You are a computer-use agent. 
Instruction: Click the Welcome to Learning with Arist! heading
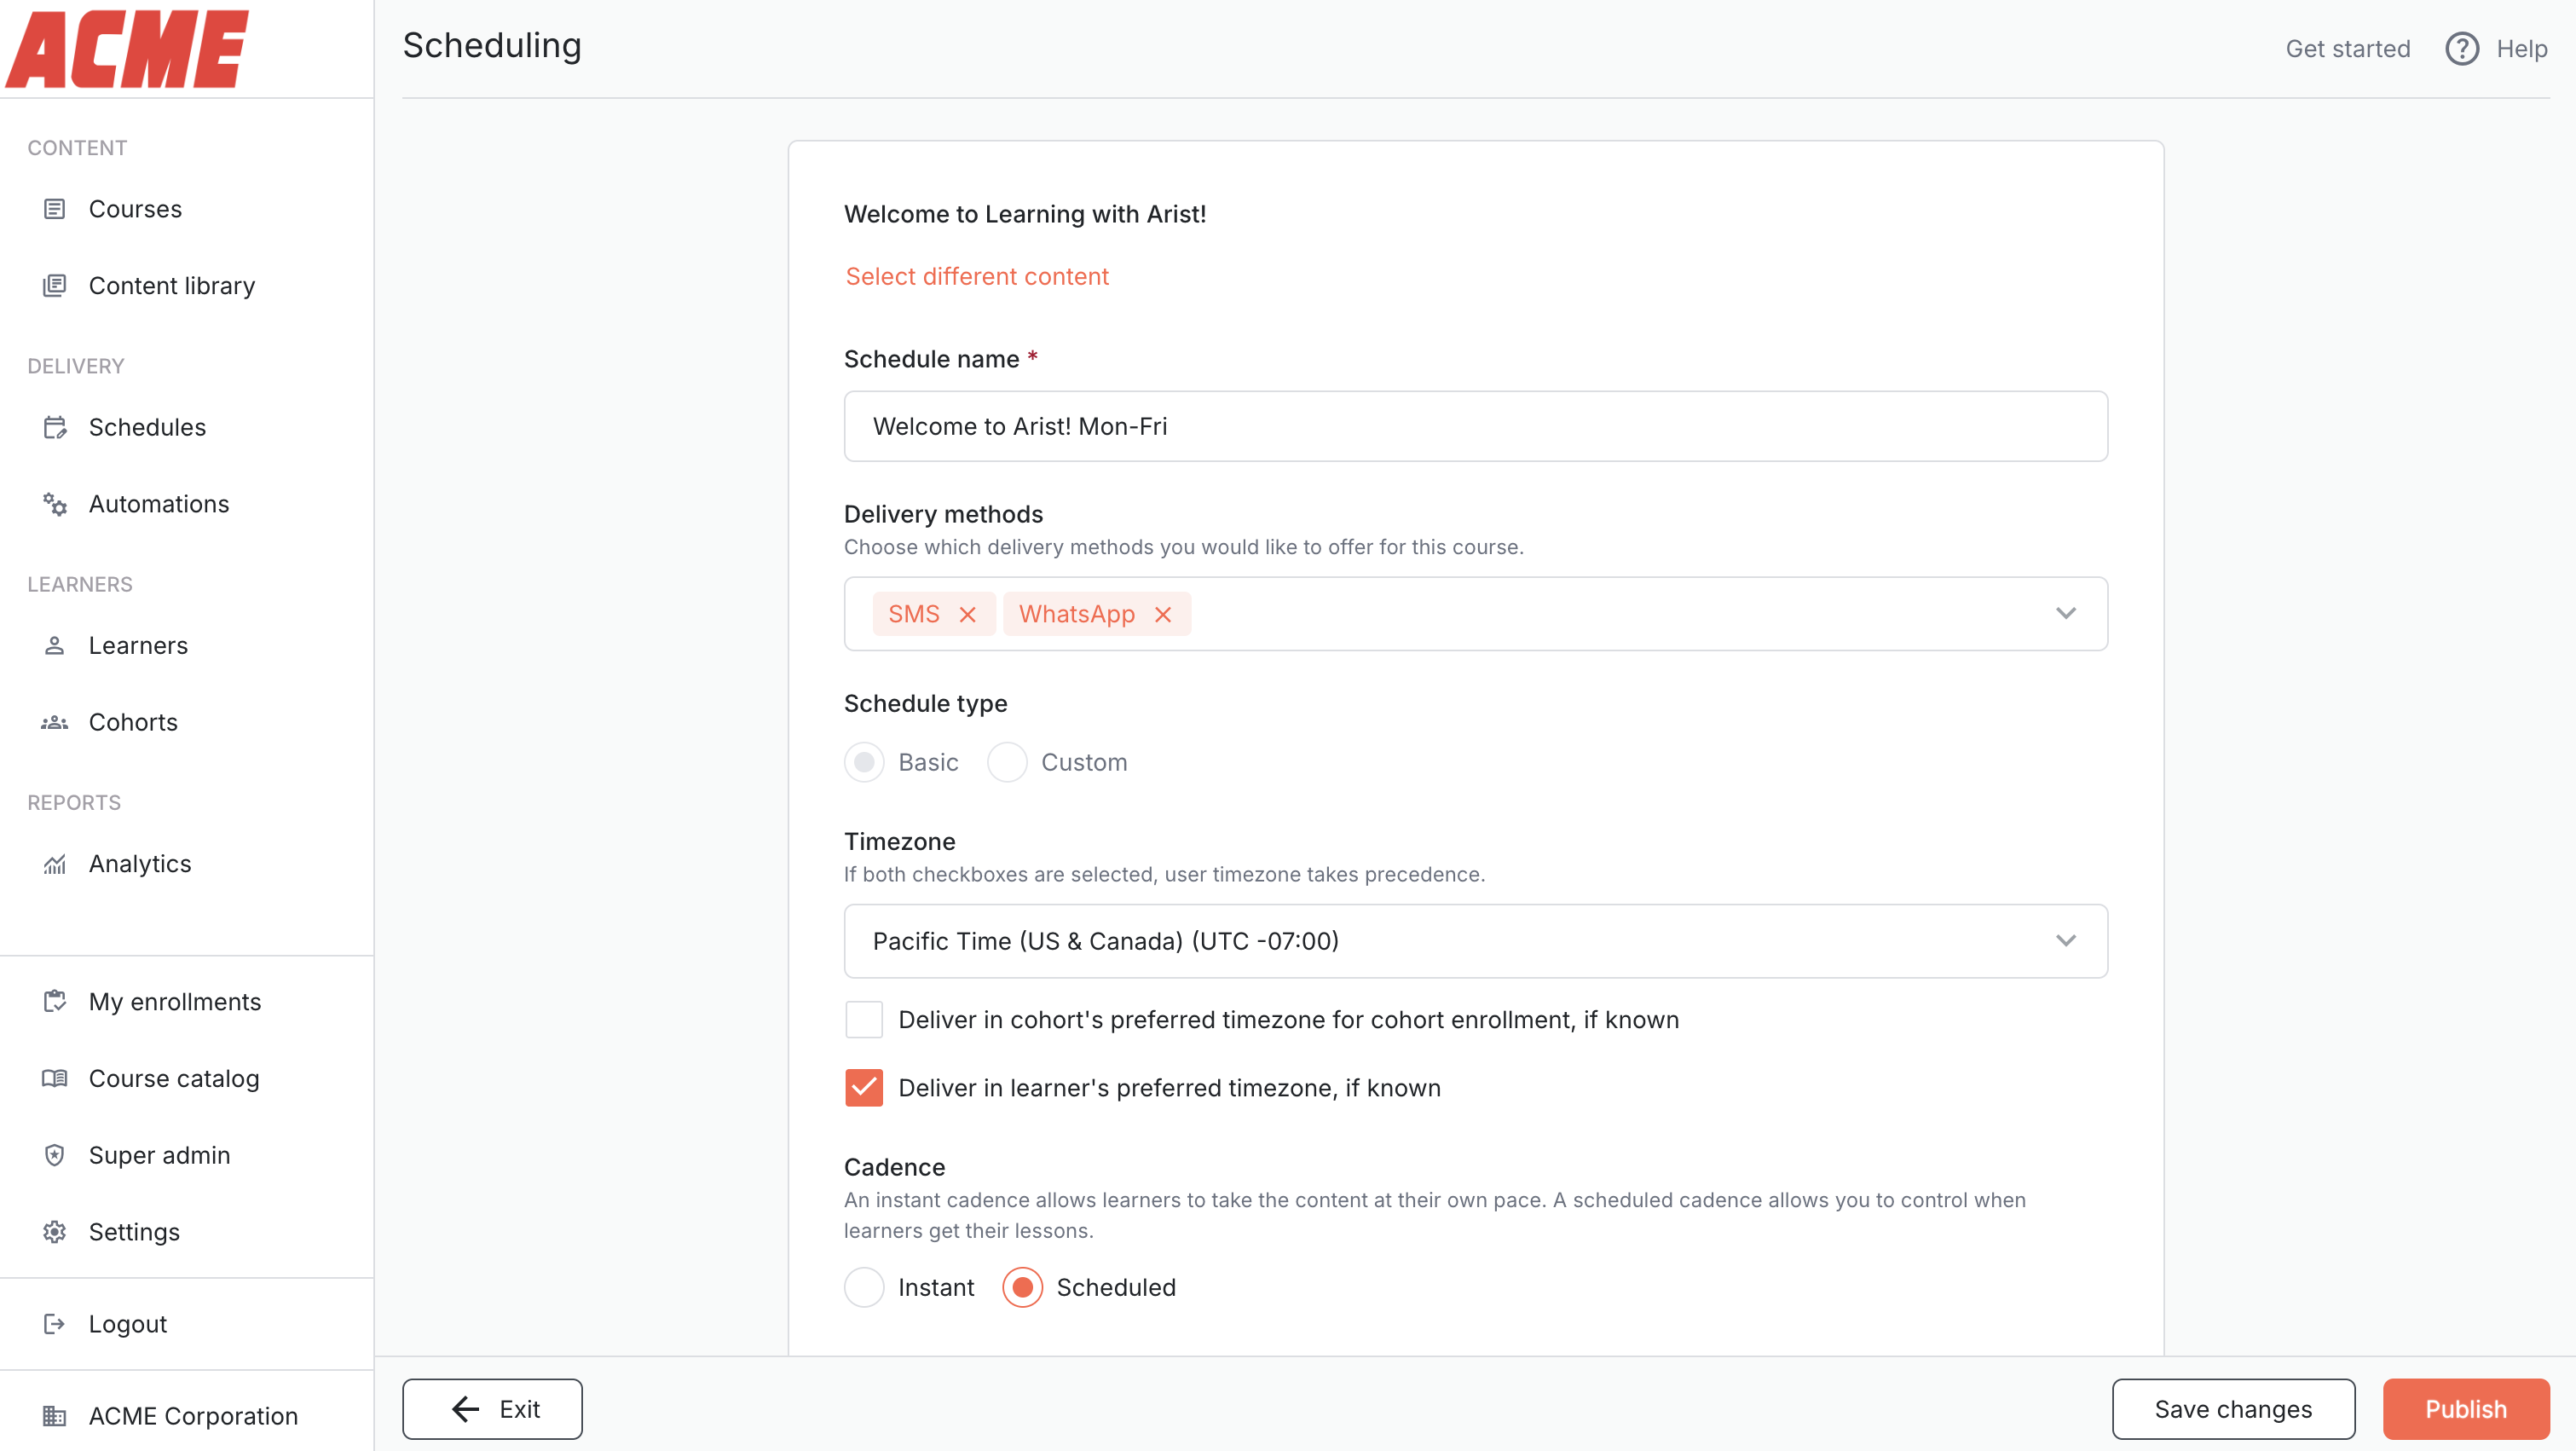pyautogui.click(x=1025, y=214)
